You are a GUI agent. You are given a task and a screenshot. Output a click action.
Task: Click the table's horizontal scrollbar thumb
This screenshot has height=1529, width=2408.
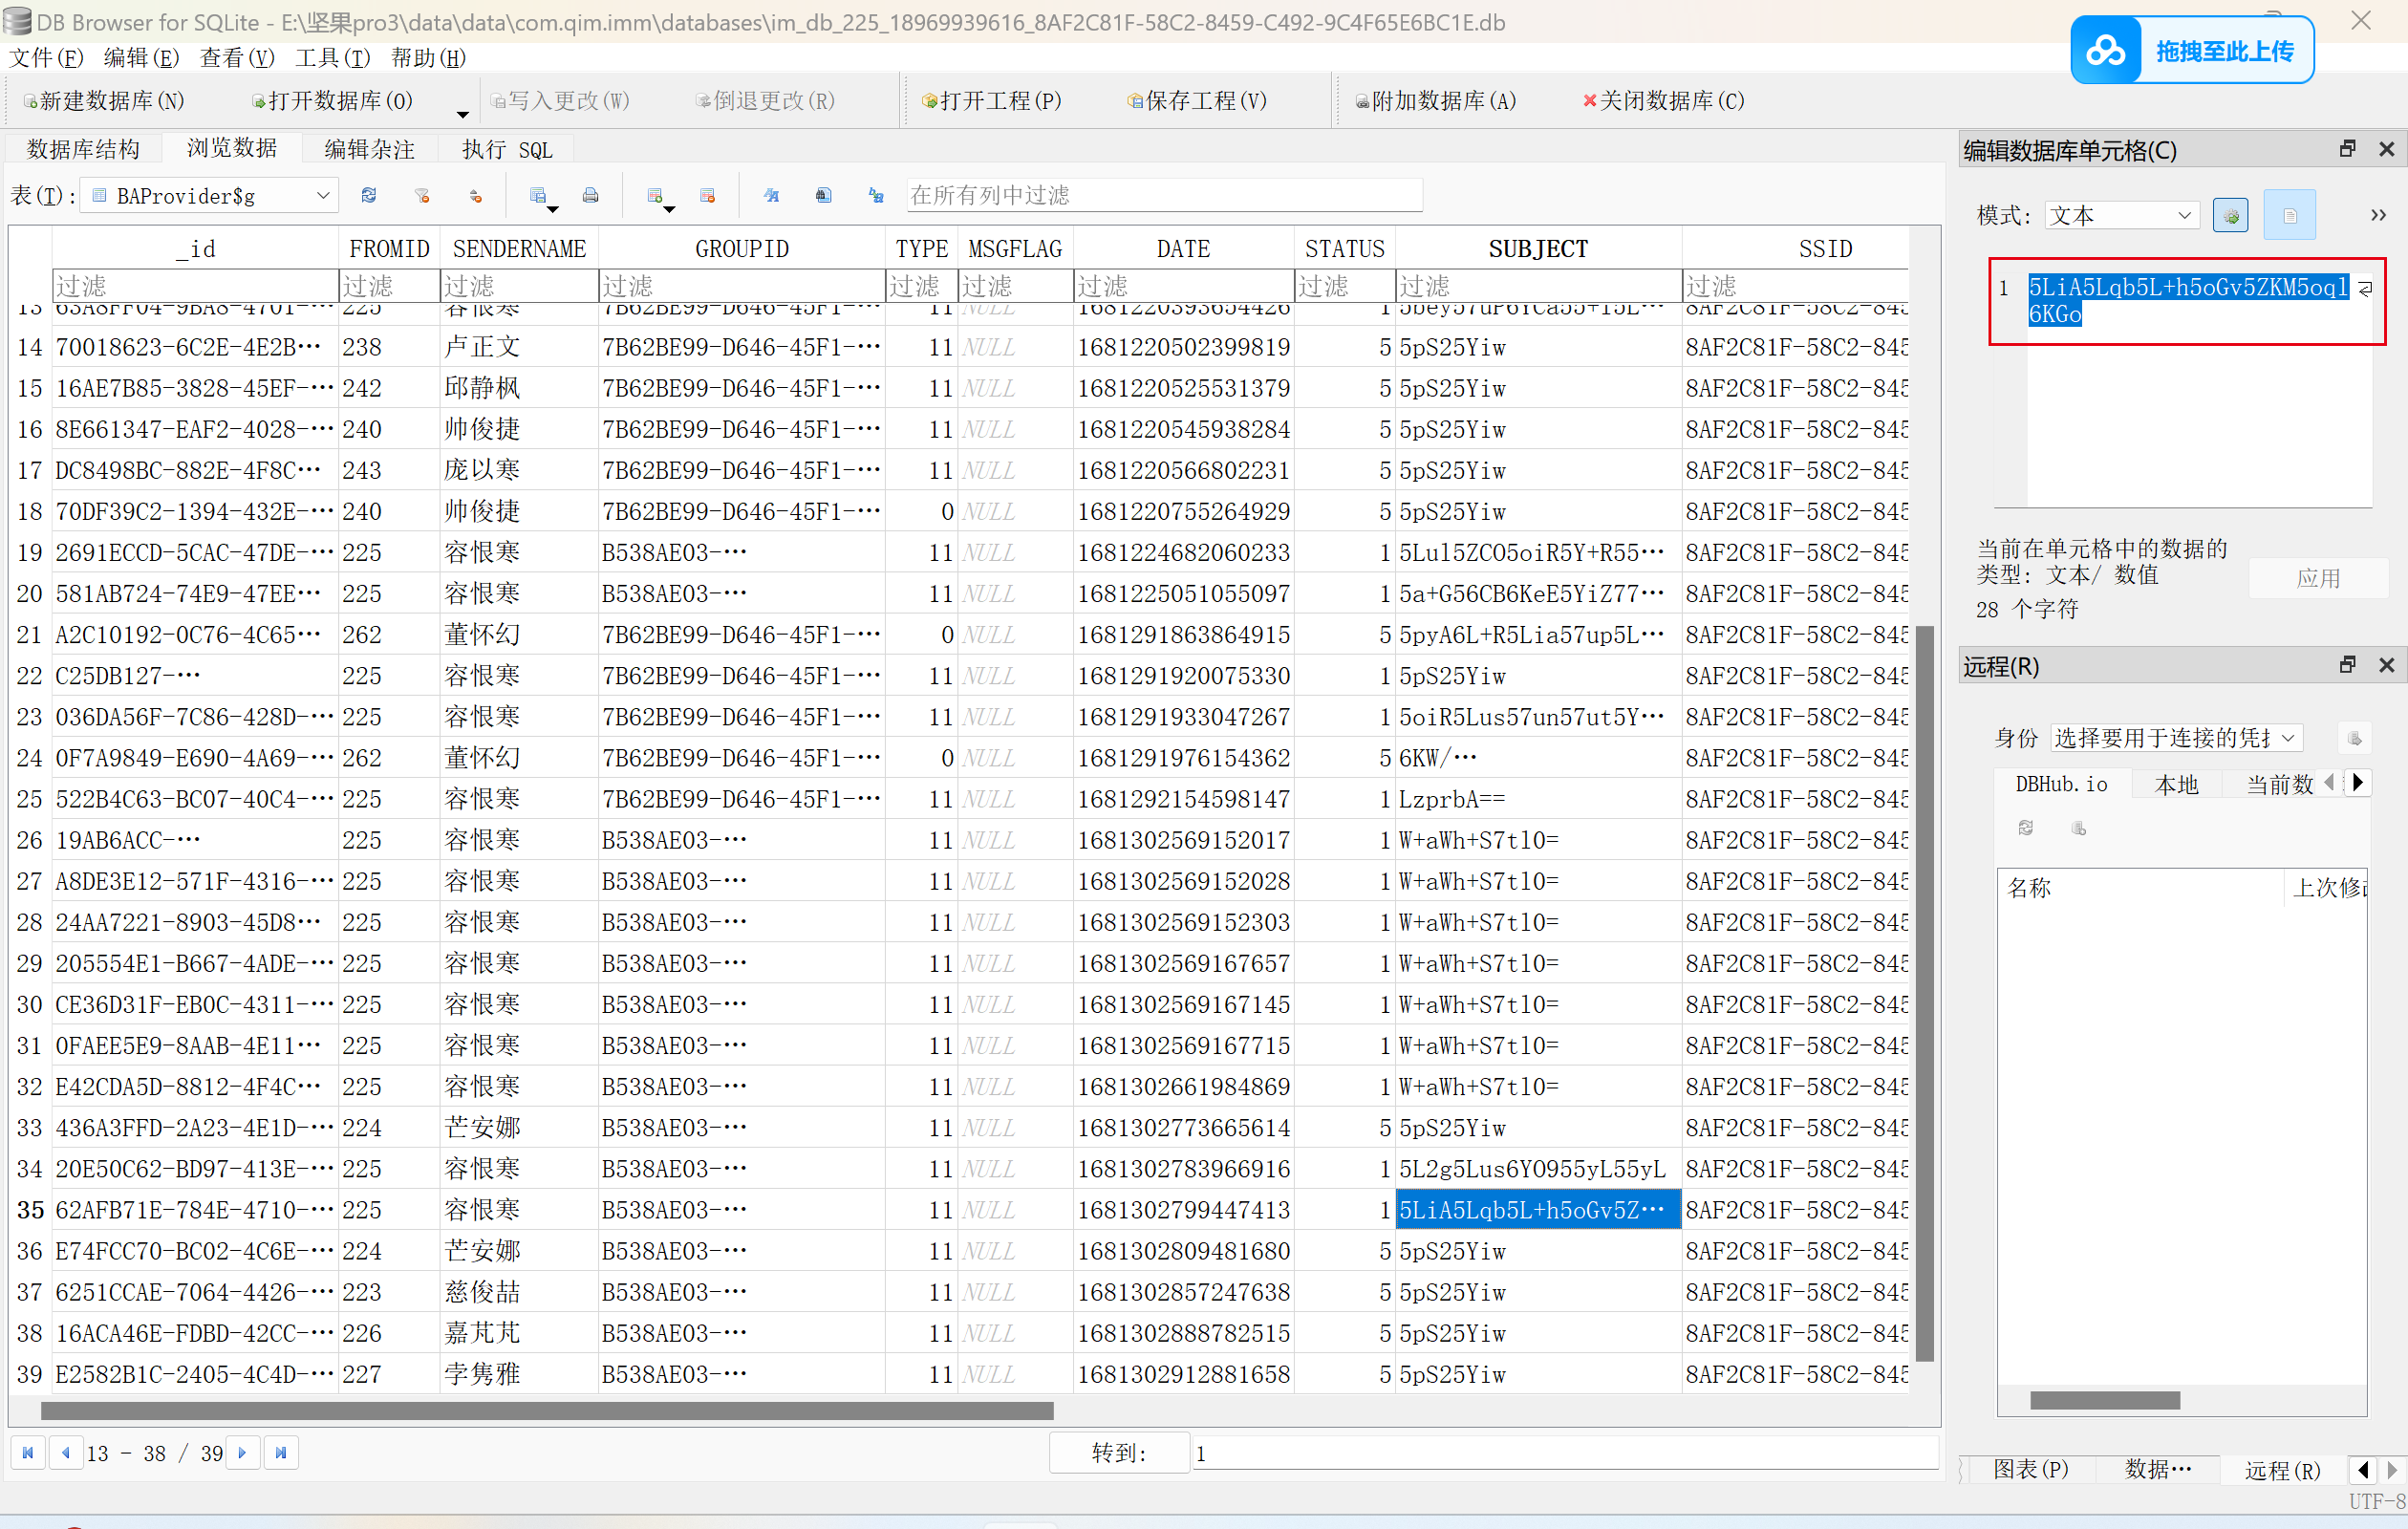[547, 1410]
